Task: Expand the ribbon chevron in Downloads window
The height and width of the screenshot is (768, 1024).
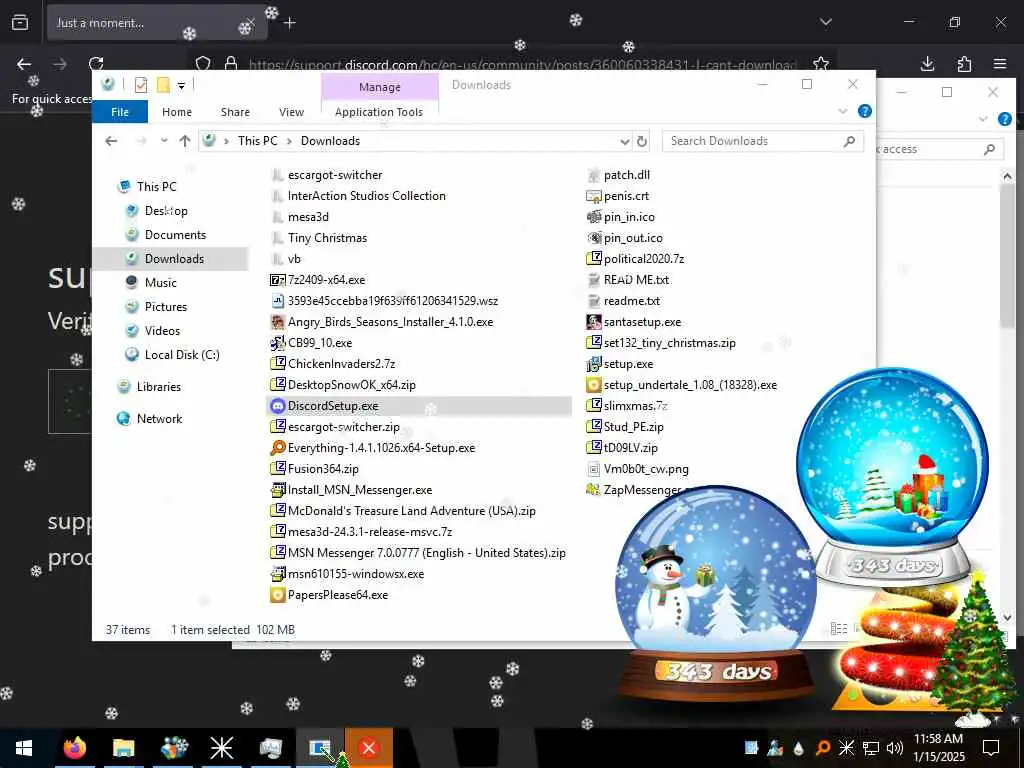Action: (x=842, y=112)
